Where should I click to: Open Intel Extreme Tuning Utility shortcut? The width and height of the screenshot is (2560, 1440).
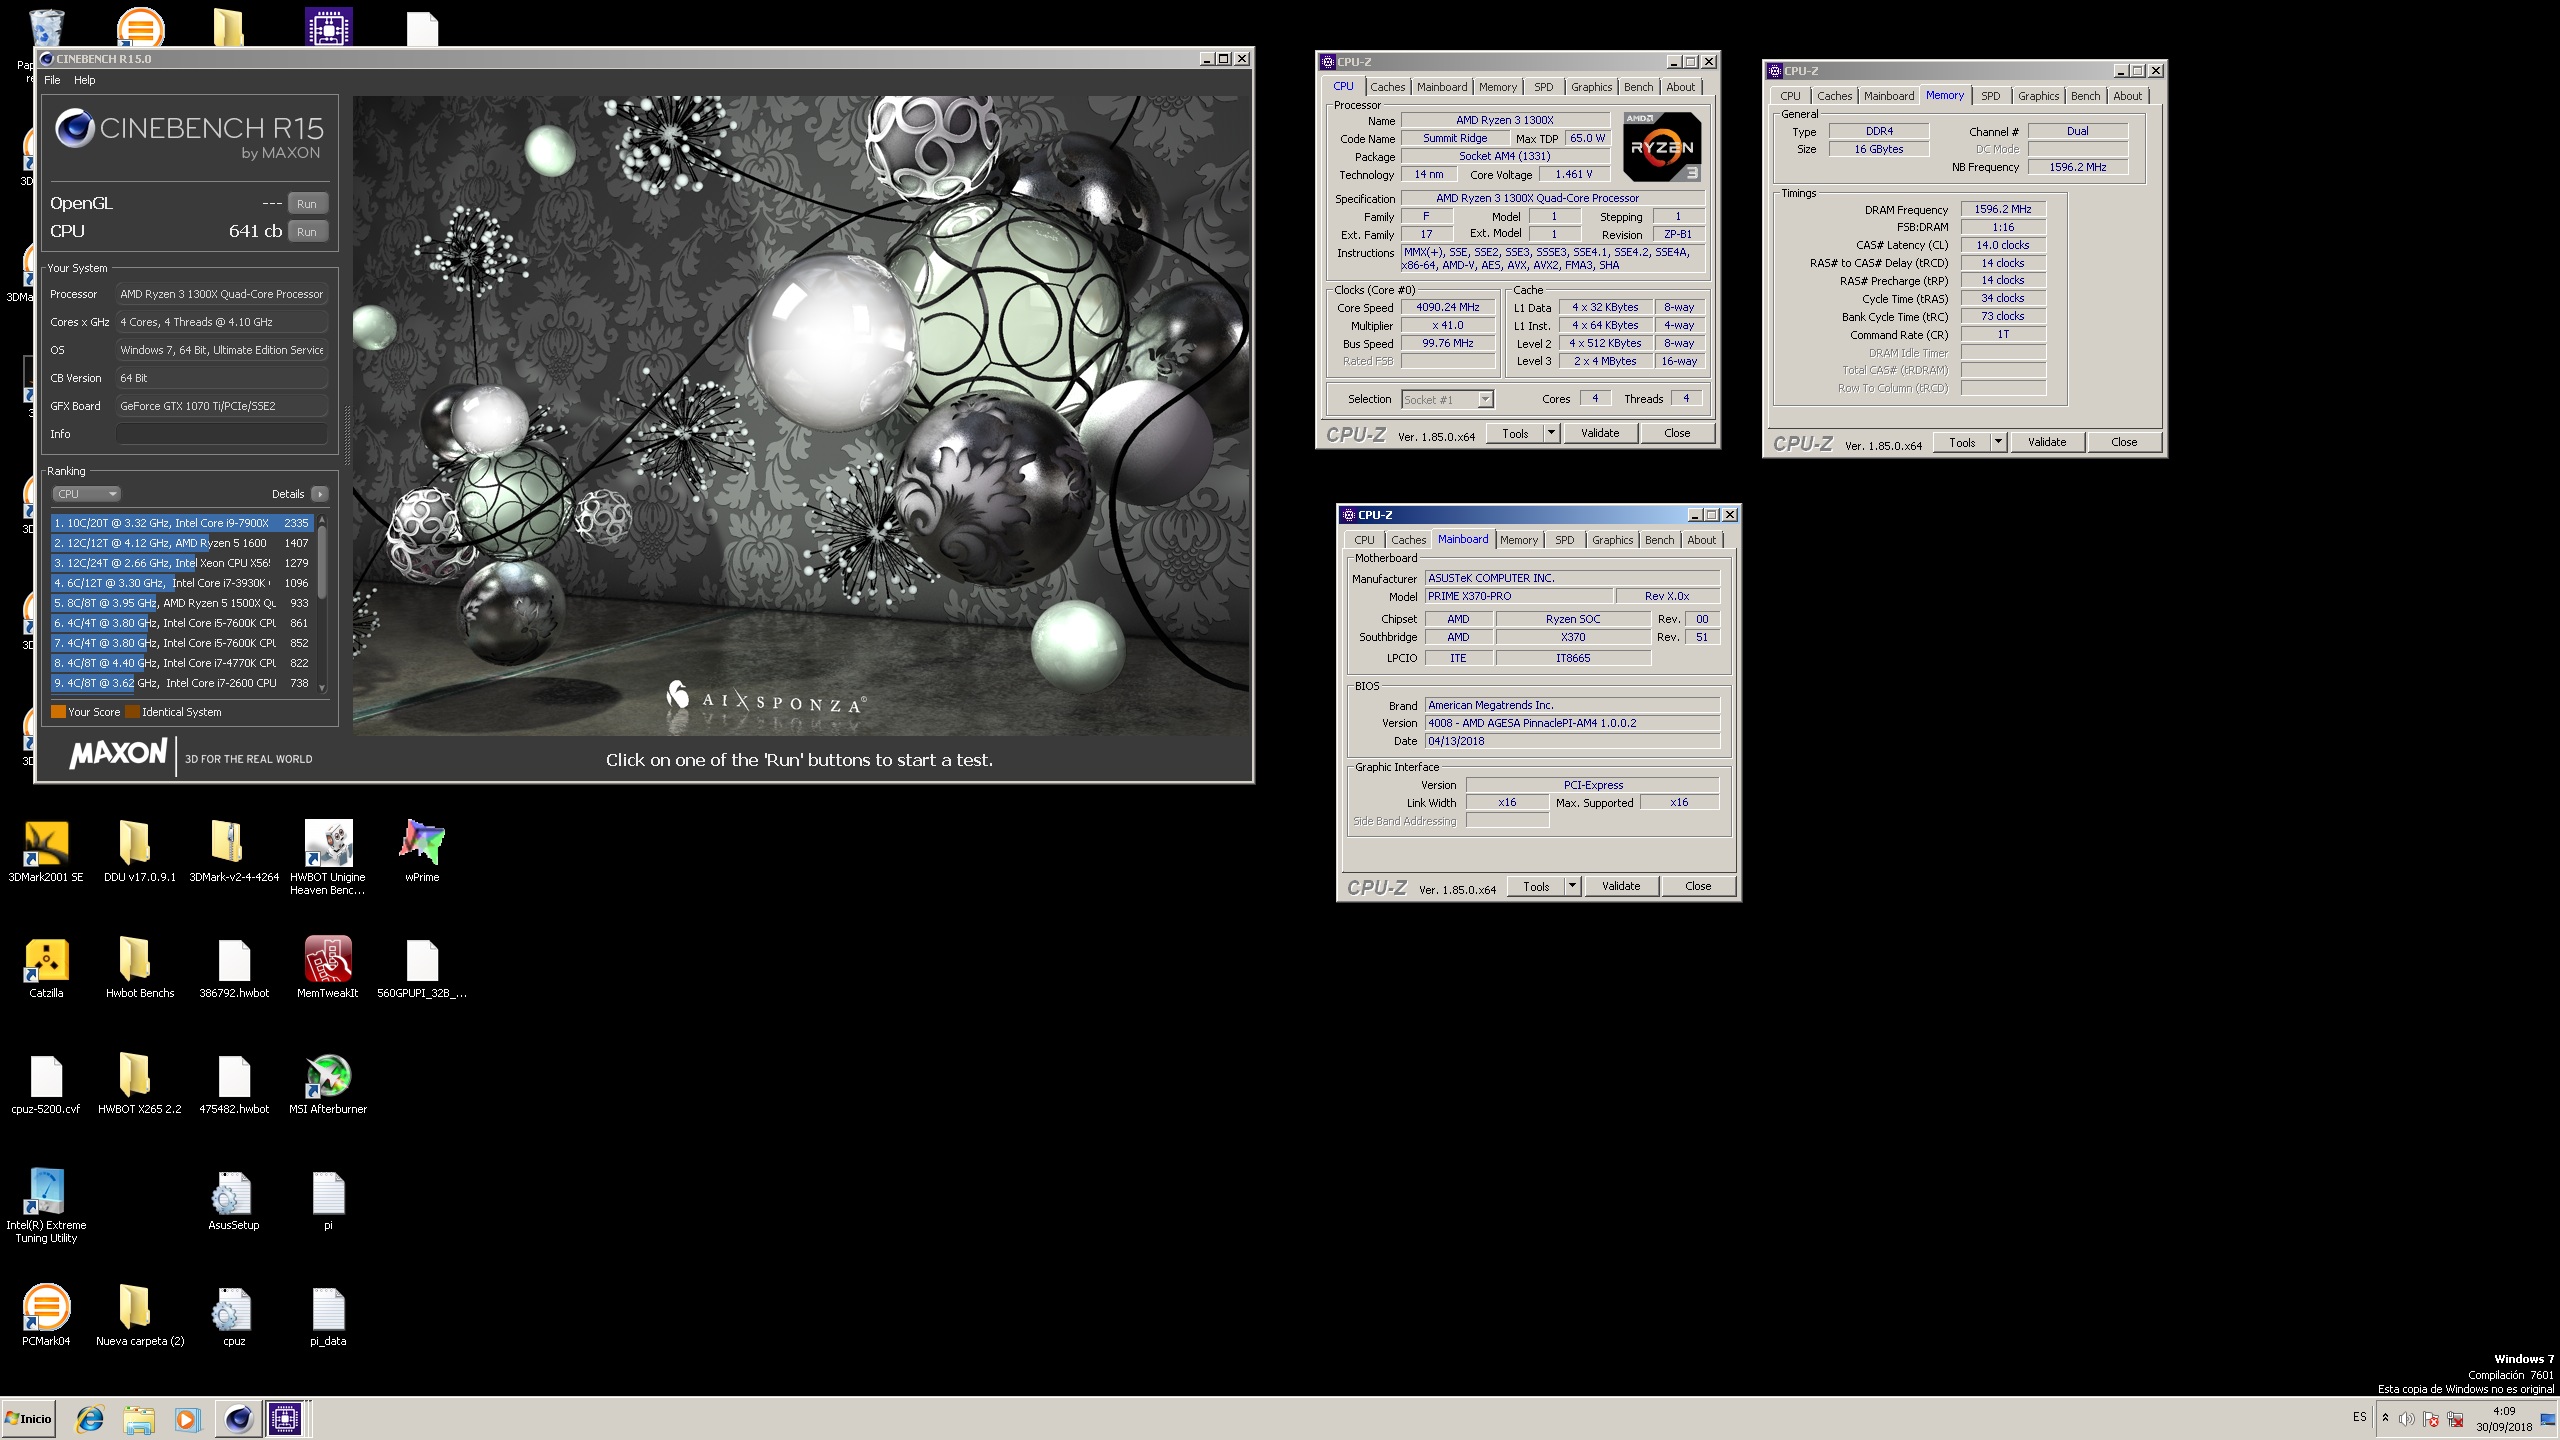46,1204
